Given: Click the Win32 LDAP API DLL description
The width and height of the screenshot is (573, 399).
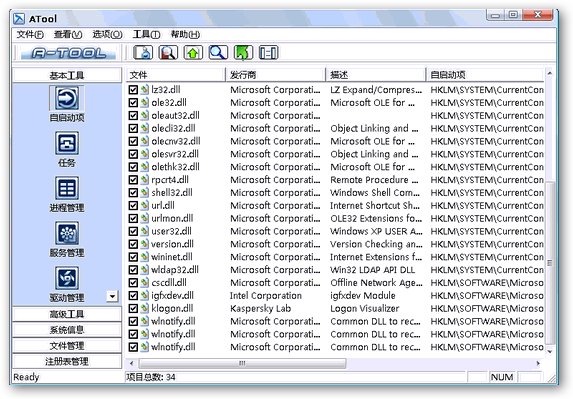Looking at the screenshot, I should pos(372,270).
